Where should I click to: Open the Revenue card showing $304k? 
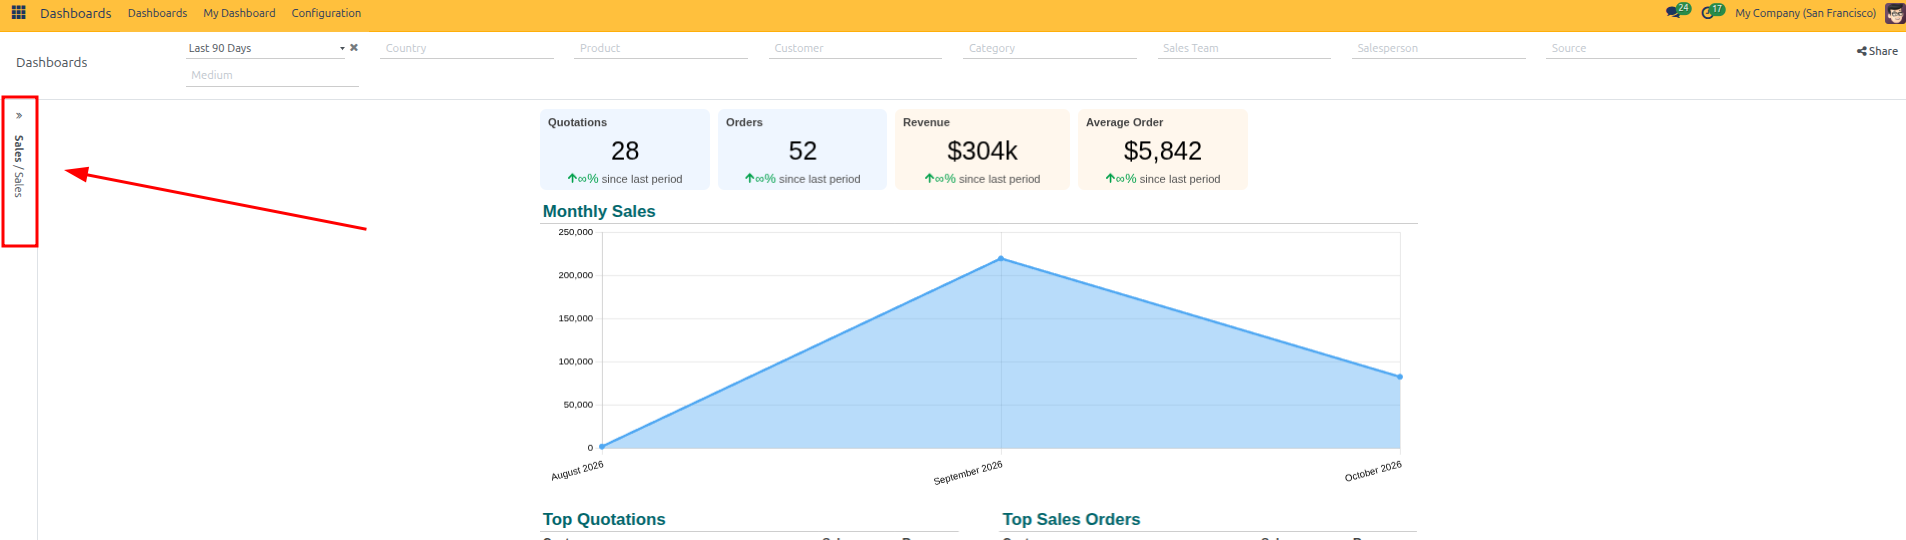982,149
